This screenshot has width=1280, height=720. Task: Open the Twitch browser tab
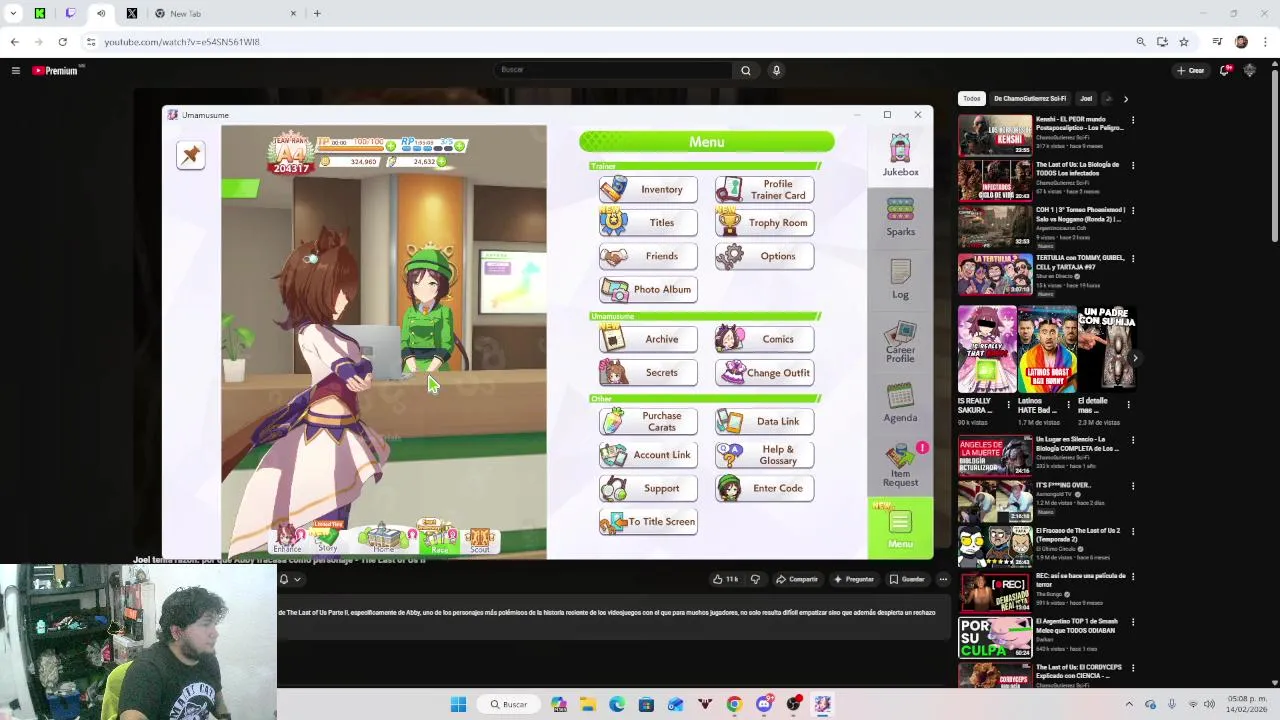pos(70,13)
